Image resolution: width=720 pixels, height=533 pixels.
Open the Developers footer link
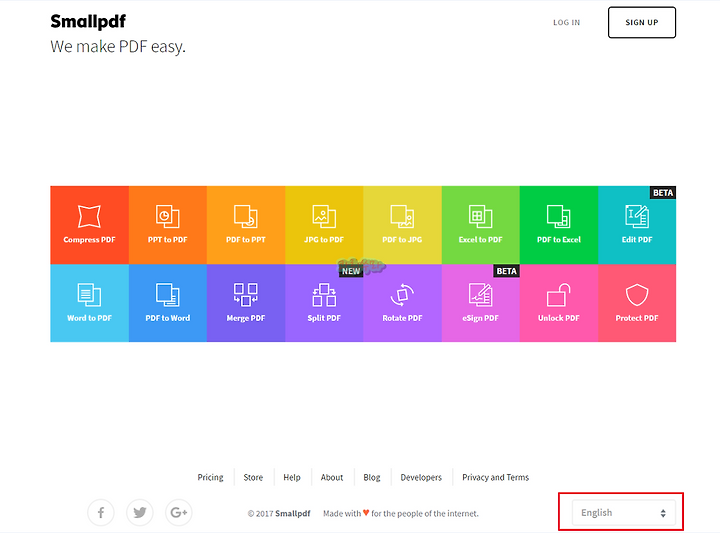421,477
